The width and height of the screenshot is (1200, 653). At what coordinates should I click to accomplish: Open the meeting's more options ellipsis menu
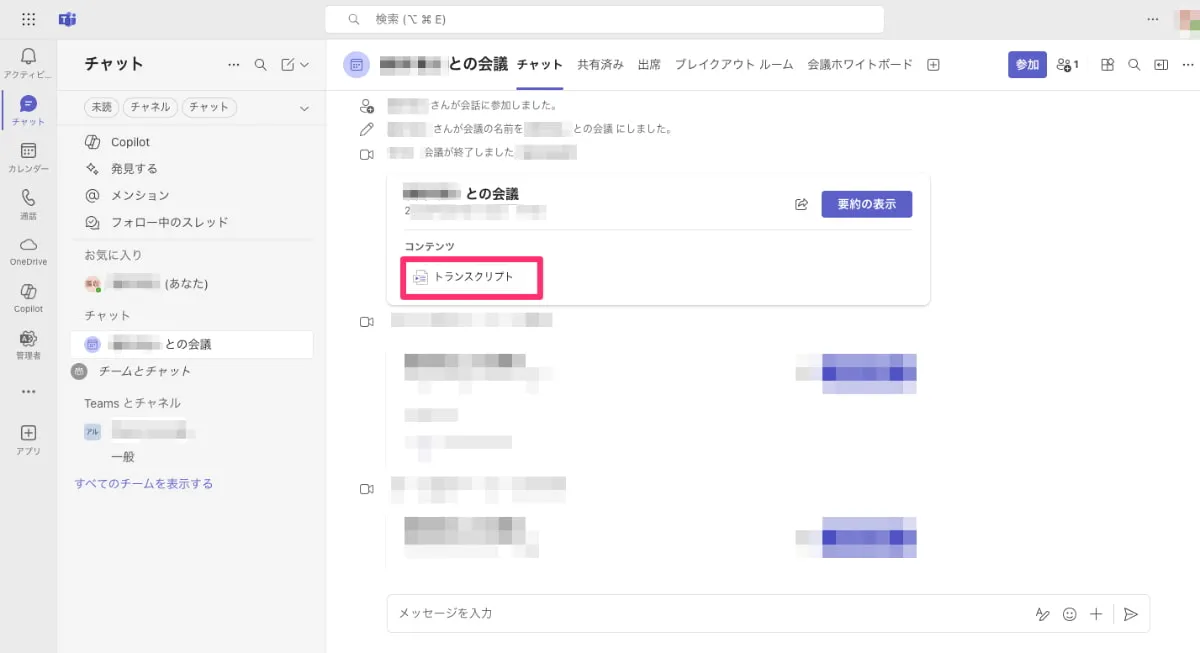click(1186, 64)
